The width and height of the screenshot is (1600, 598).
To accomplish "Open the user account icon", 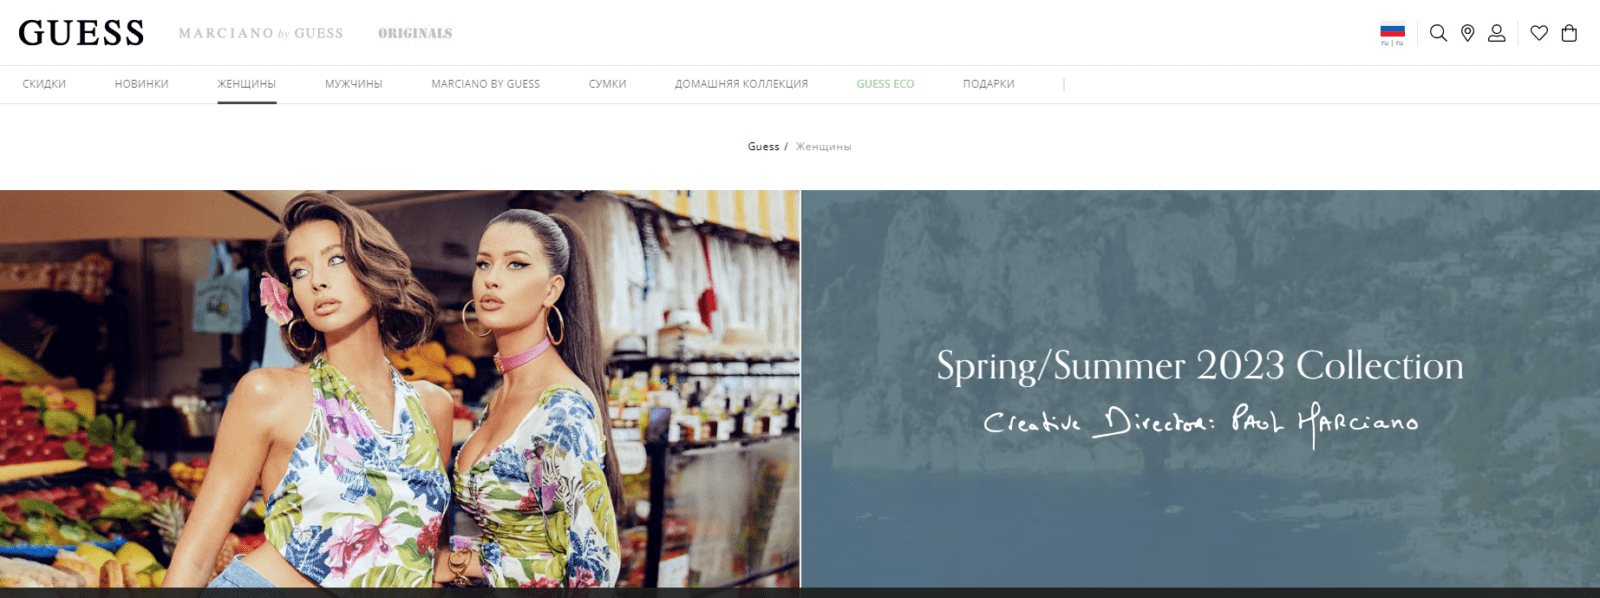I will point(1496,33).
